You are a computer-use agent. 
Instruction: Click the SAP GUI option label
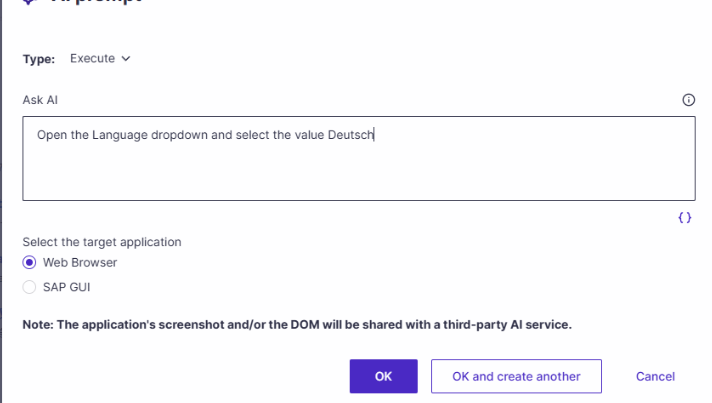coord(67,287)
